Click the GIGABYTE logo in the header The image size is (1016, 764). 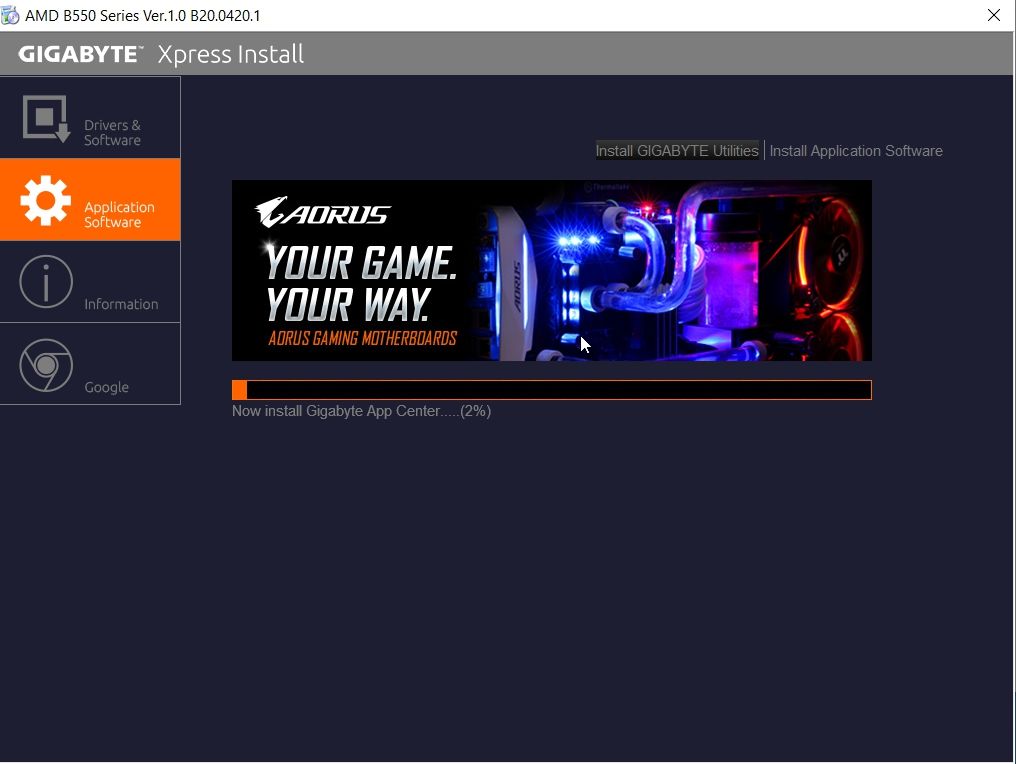(x=80, y=54)
